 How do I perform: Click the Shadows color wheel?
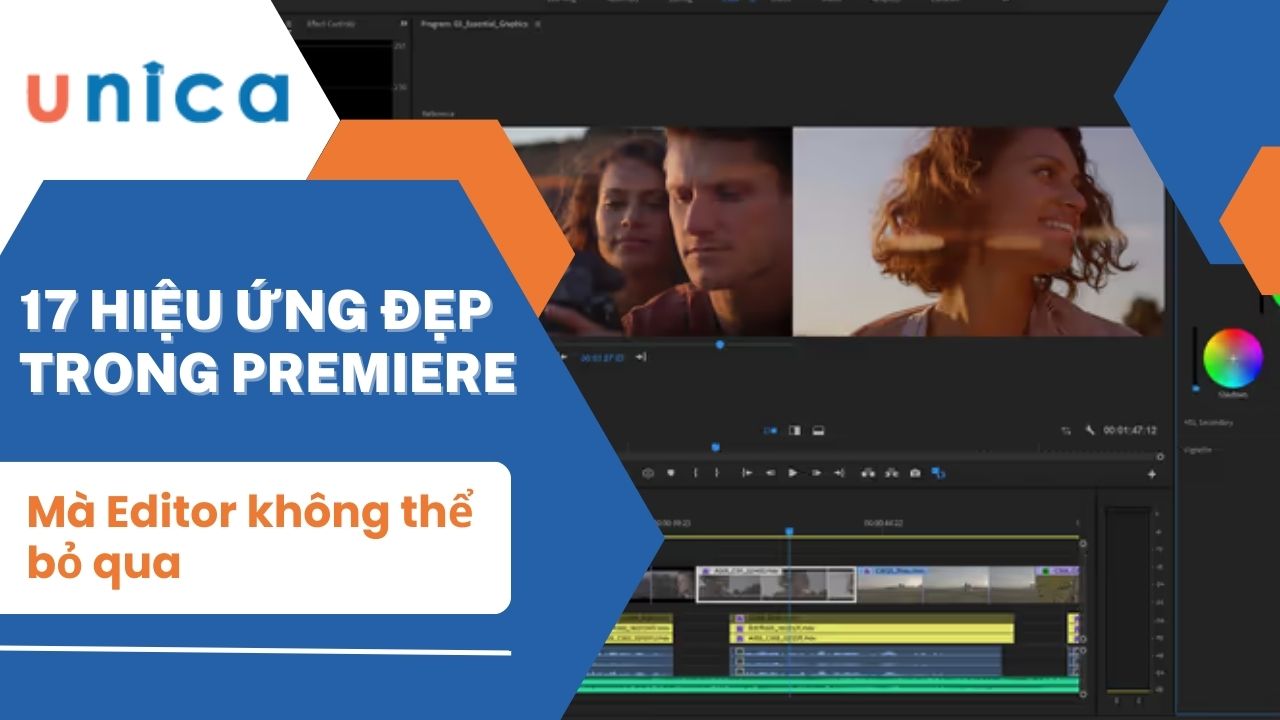pyautogui.click(x=1233, y=358)
